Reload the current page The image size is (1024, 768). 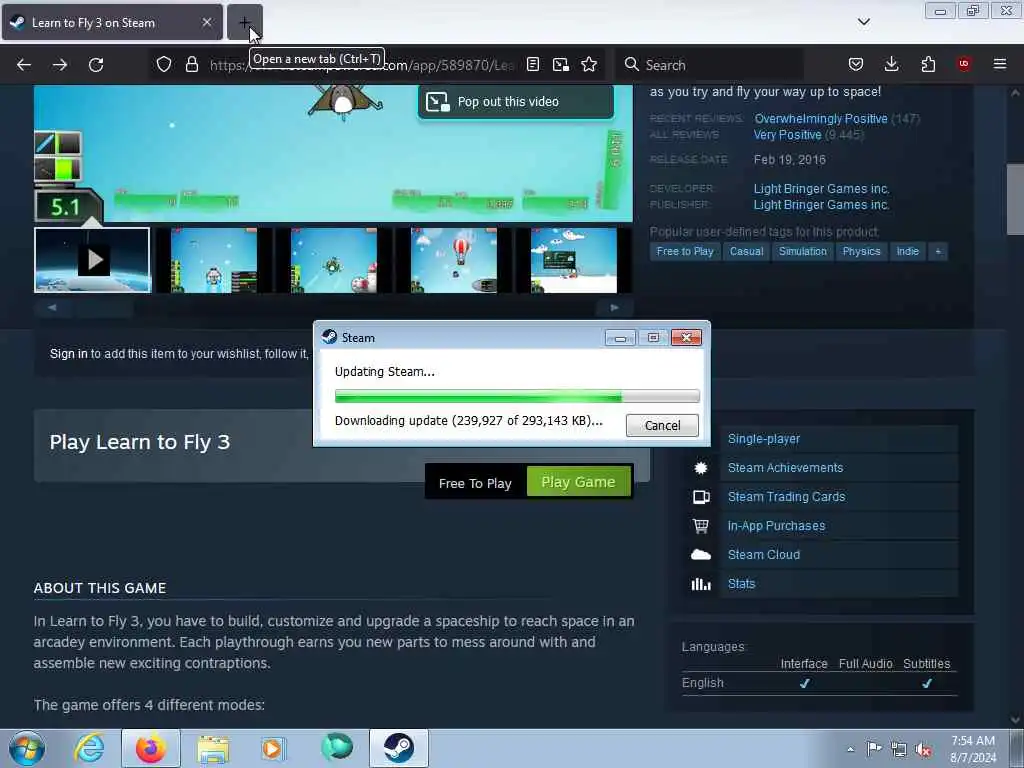[96, 65]
